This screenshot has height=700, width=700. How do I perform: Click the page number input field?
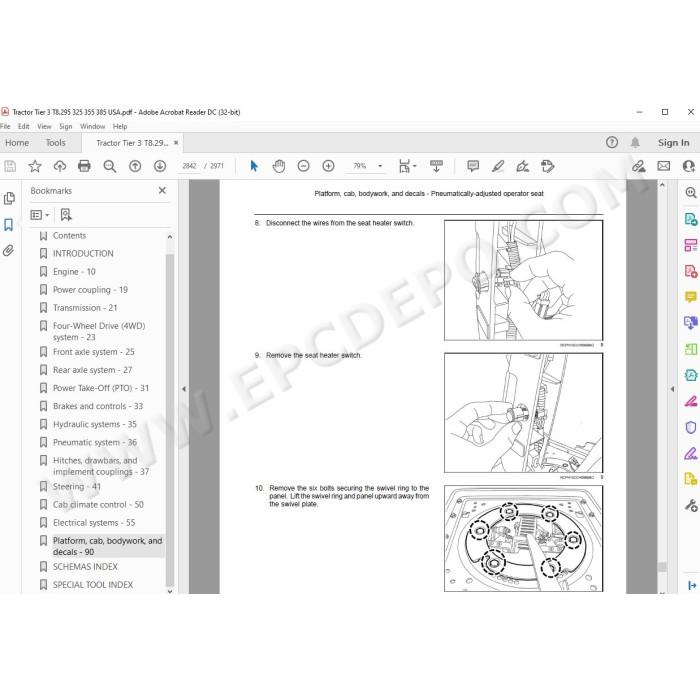tap(189, 166)
